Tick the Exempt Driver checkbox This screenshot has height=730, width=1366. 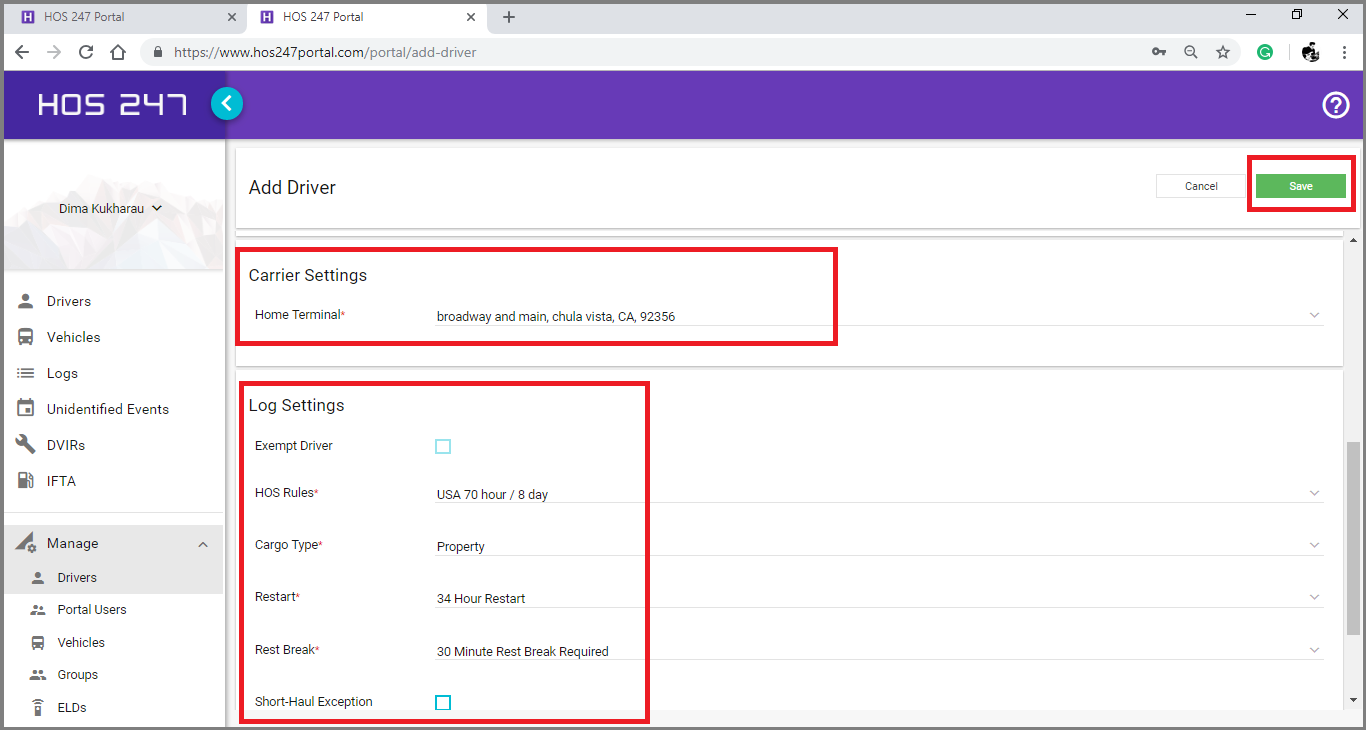443,446
